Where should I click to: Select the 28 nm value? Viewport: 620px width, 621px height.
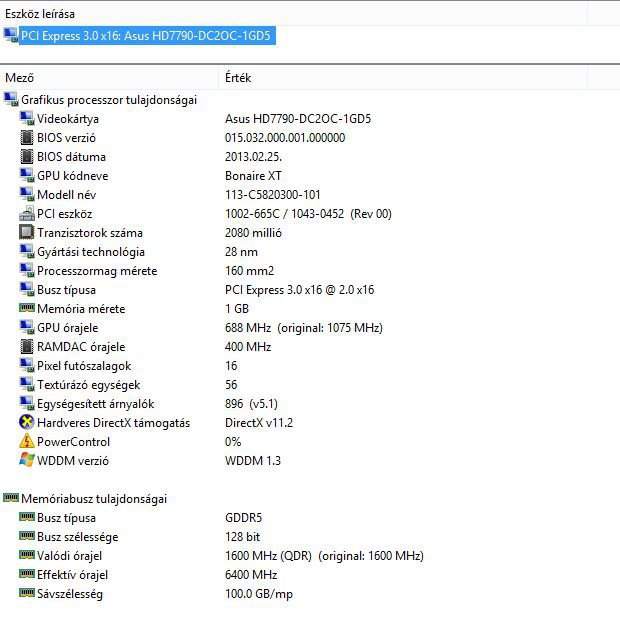(241, 252)
